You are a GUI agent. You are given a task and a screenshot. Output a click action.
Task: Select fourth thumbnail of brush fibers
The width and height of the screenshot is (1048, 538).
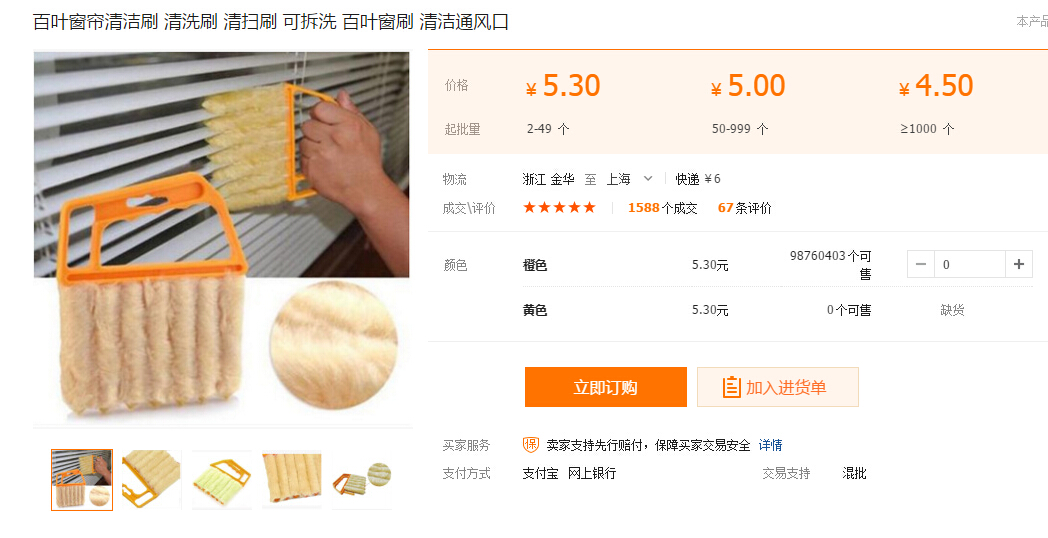[292, 480]
